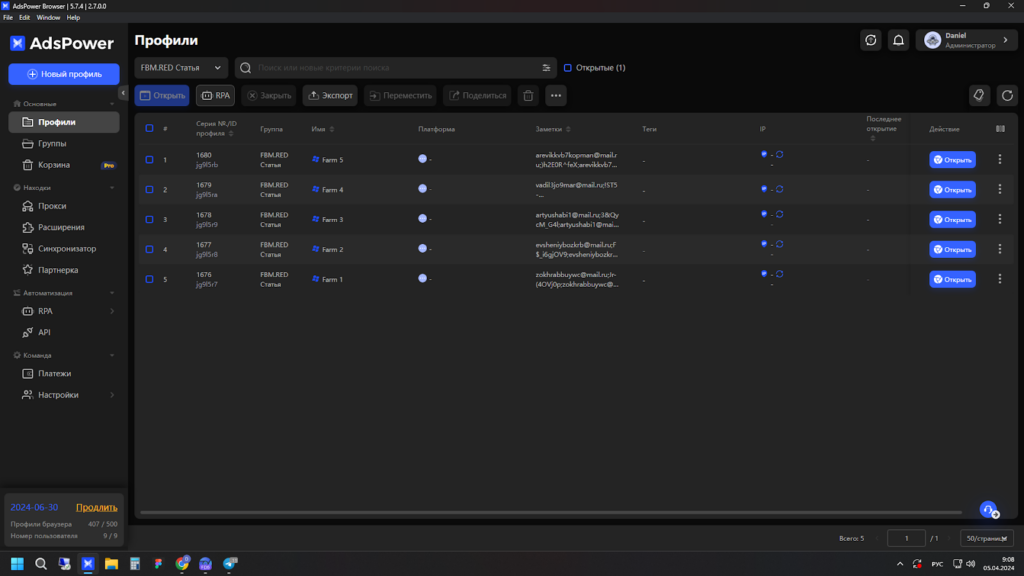Screen dimensions: 1024x576
Task: Refresh IP check for Farm 4
Action: pyautogui.click(x=780, y=189)
